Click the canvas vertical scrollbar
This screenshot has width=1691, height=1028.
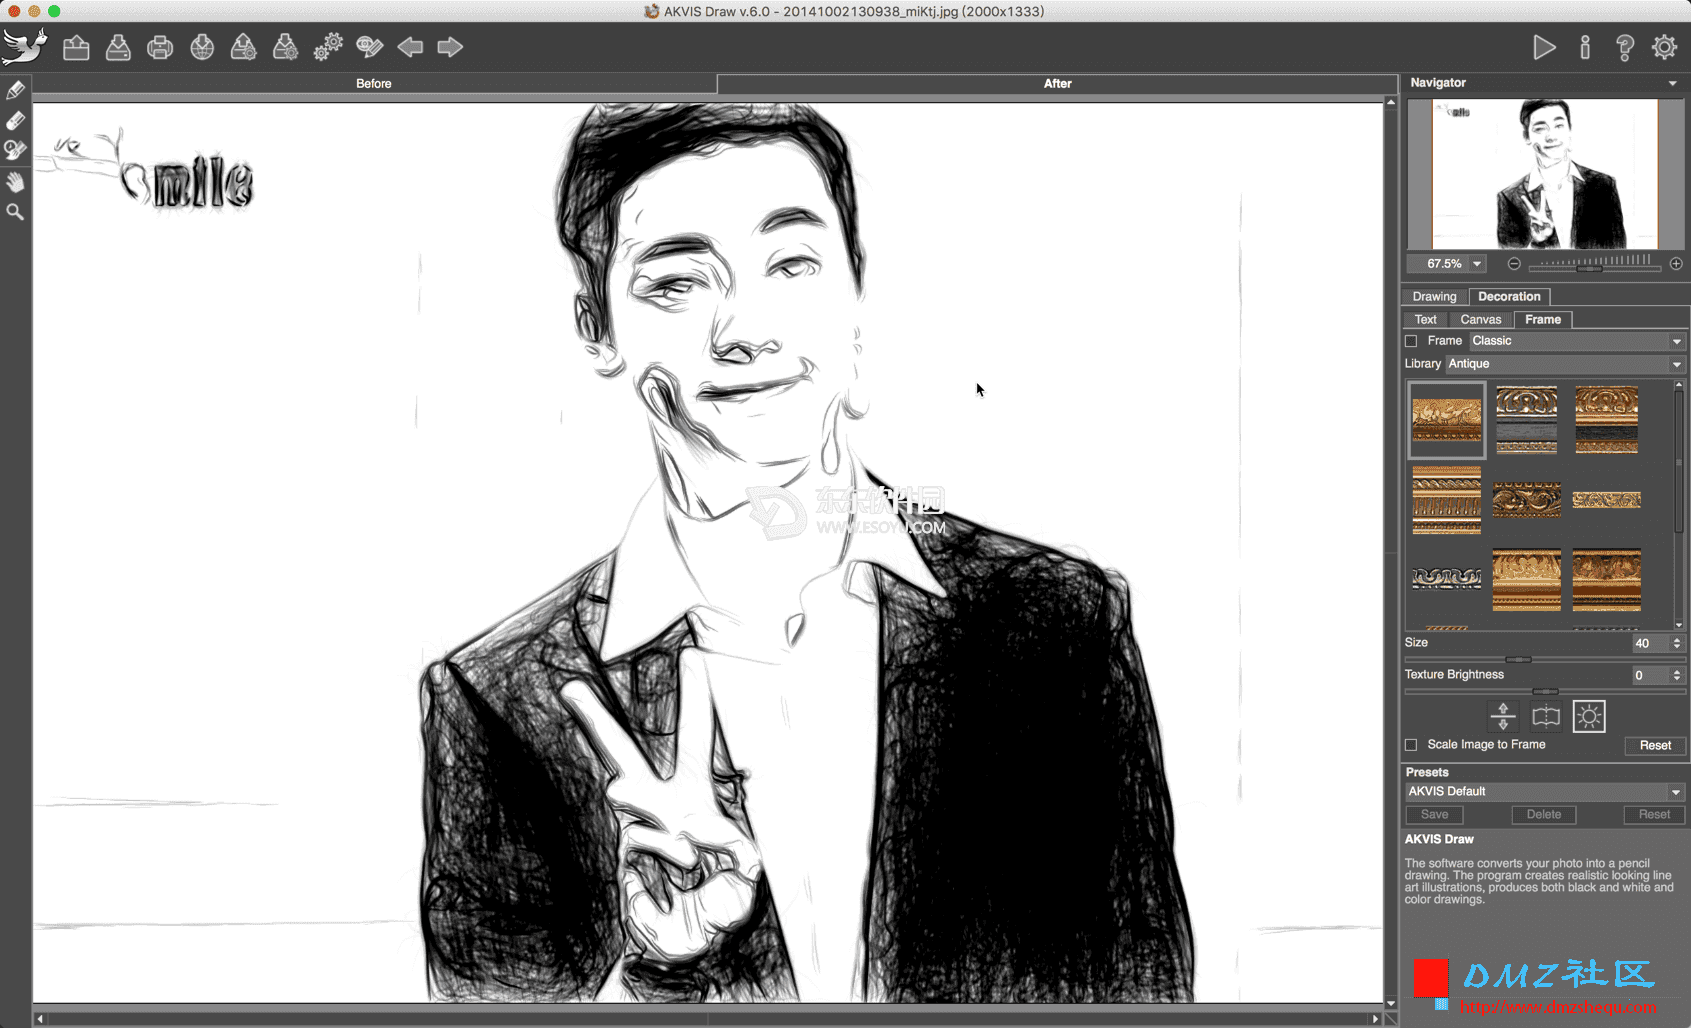[x=1390, y=552]
